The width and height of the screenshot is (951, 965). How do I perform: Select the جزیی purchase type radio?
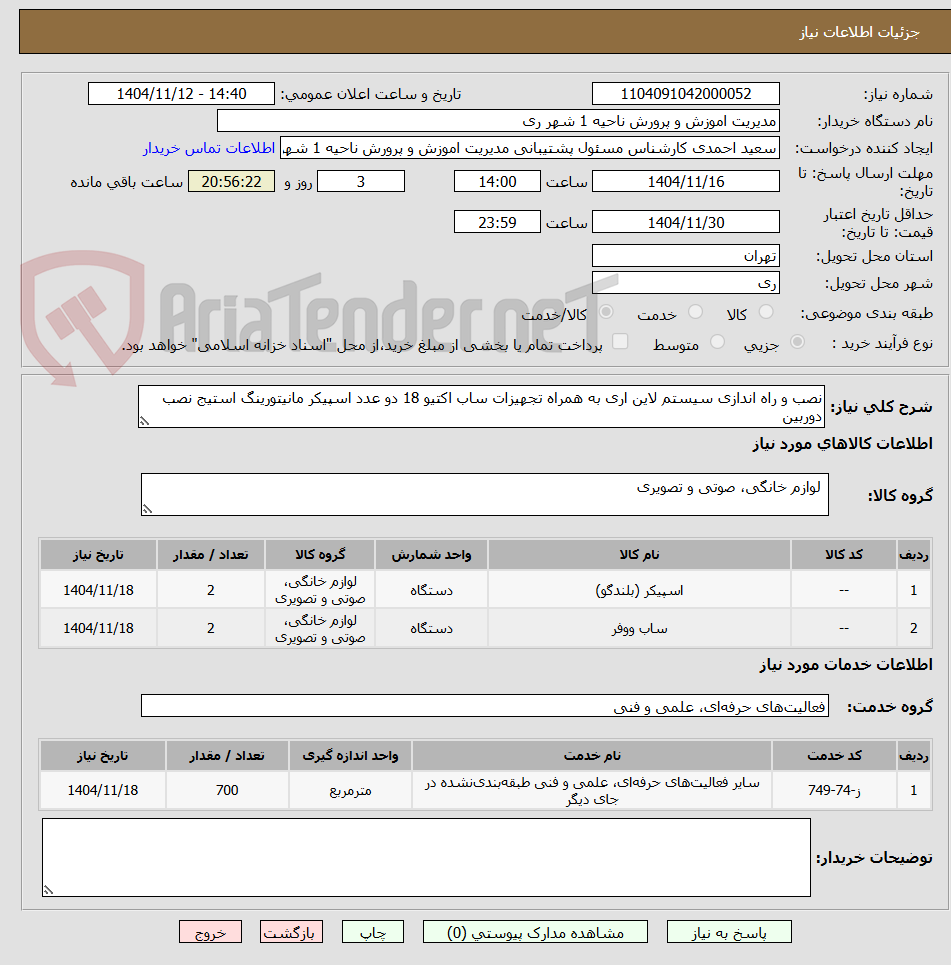coord(797,342)
